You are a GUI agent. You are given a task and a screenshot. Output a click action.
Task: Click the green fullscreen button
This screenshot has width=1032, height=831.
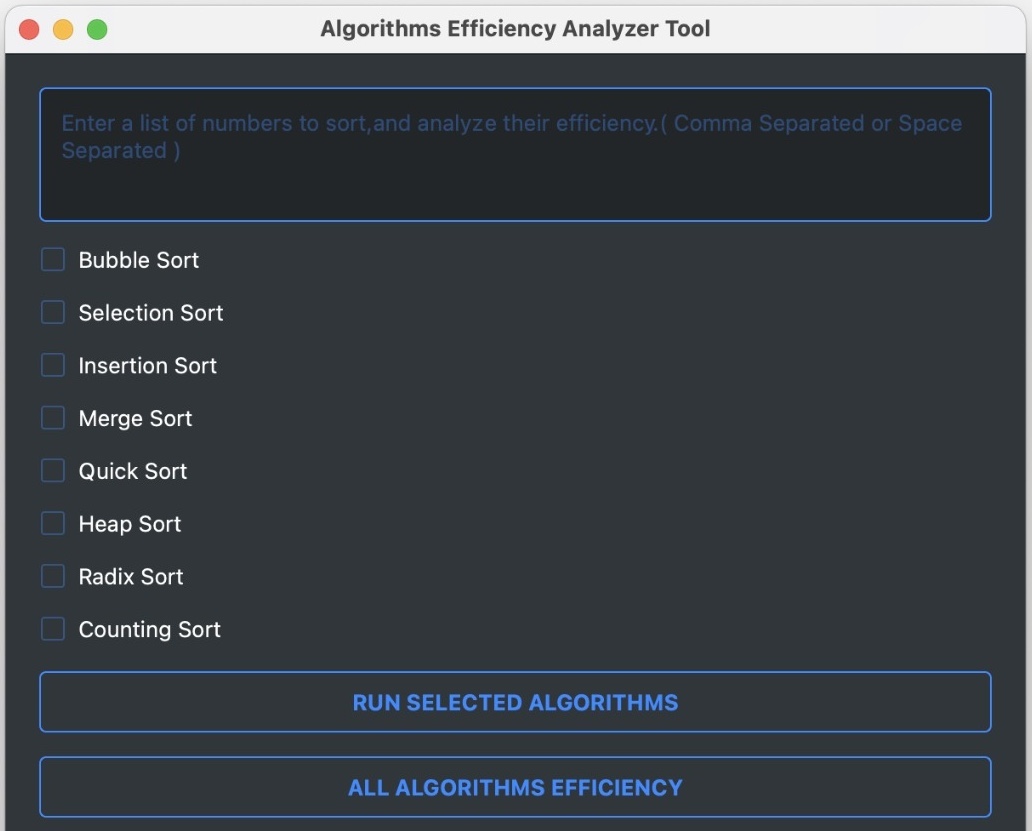[97, 30]
